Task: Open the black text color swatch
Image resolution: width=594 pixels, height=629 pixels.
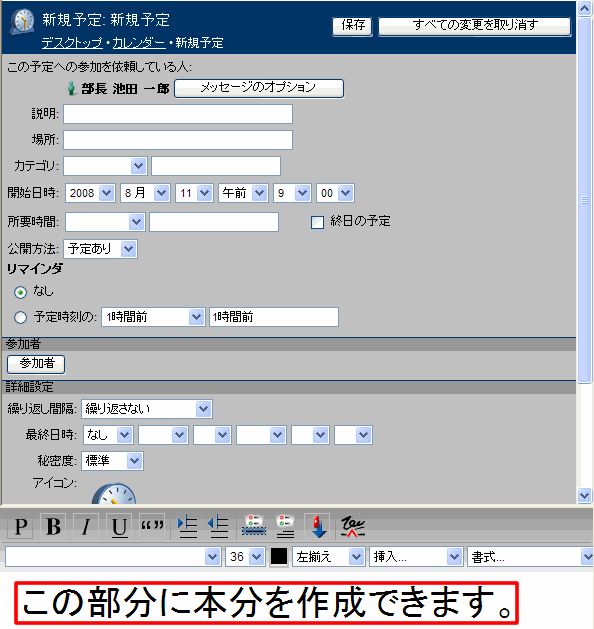Action: [279, 556]
